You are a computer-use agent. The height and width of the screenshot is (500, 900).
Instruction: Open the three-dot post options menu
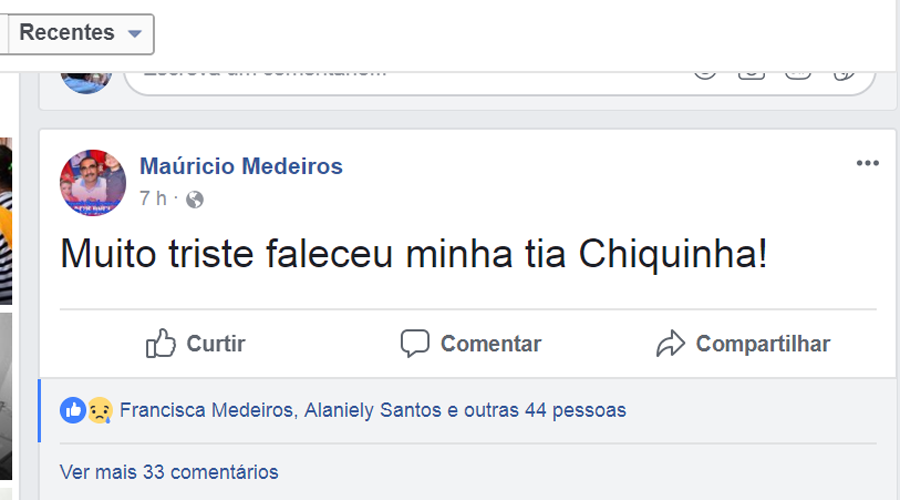[x=867, y=164]
